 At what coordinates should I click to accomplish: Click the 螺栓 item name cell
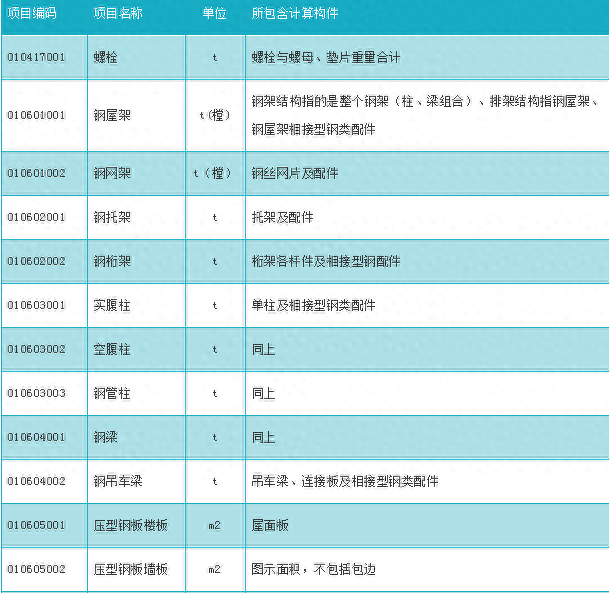point(106,58)
